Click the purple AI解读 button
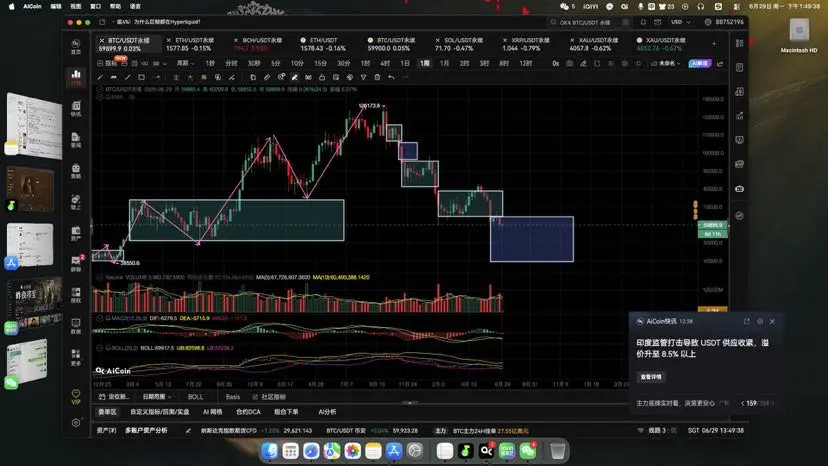 [699, 63]
